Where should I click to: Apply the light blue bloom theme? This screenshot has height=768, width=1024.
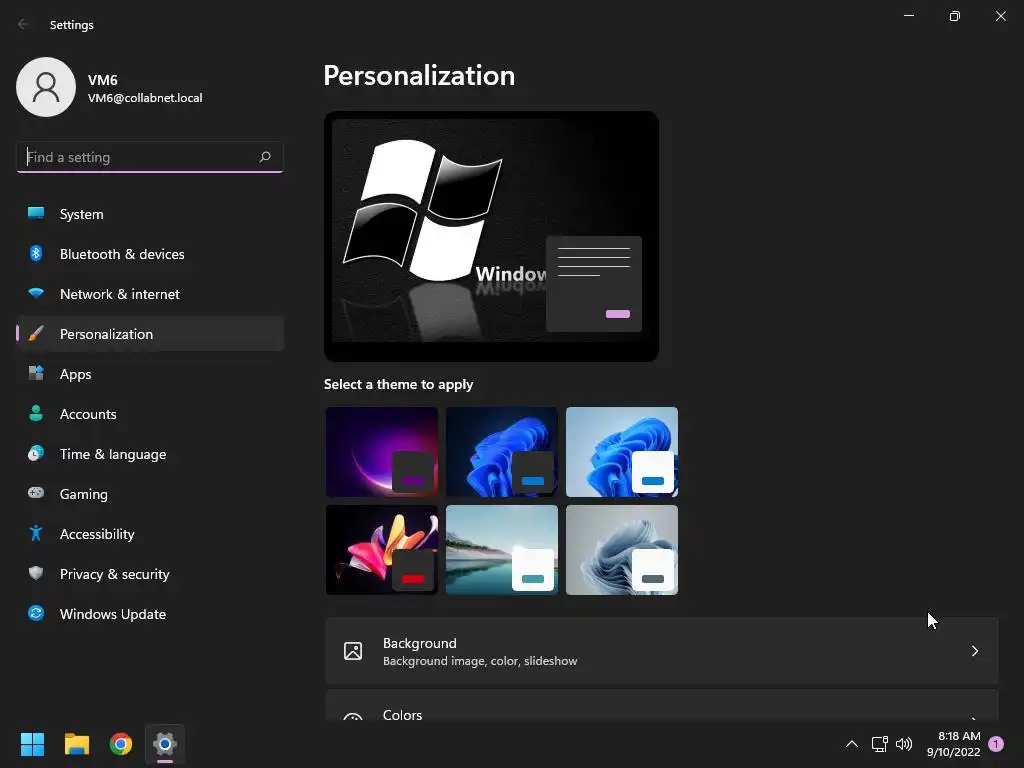click(622, 452)
